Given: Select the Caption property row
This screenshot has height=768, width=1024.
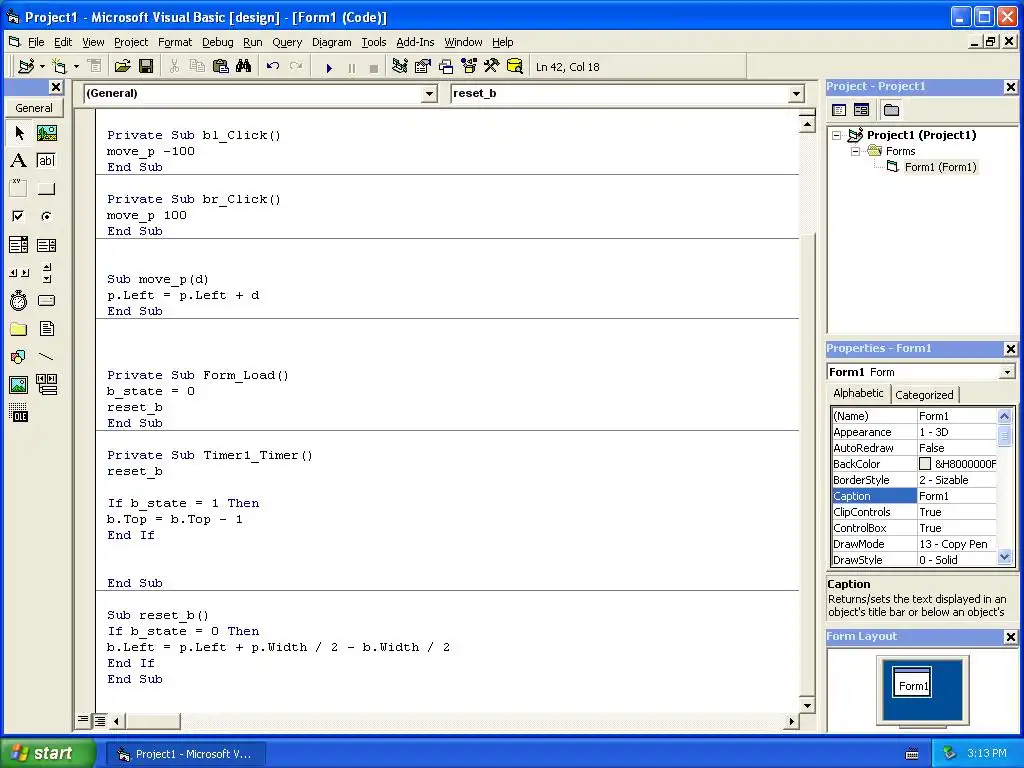Looking at the screenshot, I should [x=914, y=496].
